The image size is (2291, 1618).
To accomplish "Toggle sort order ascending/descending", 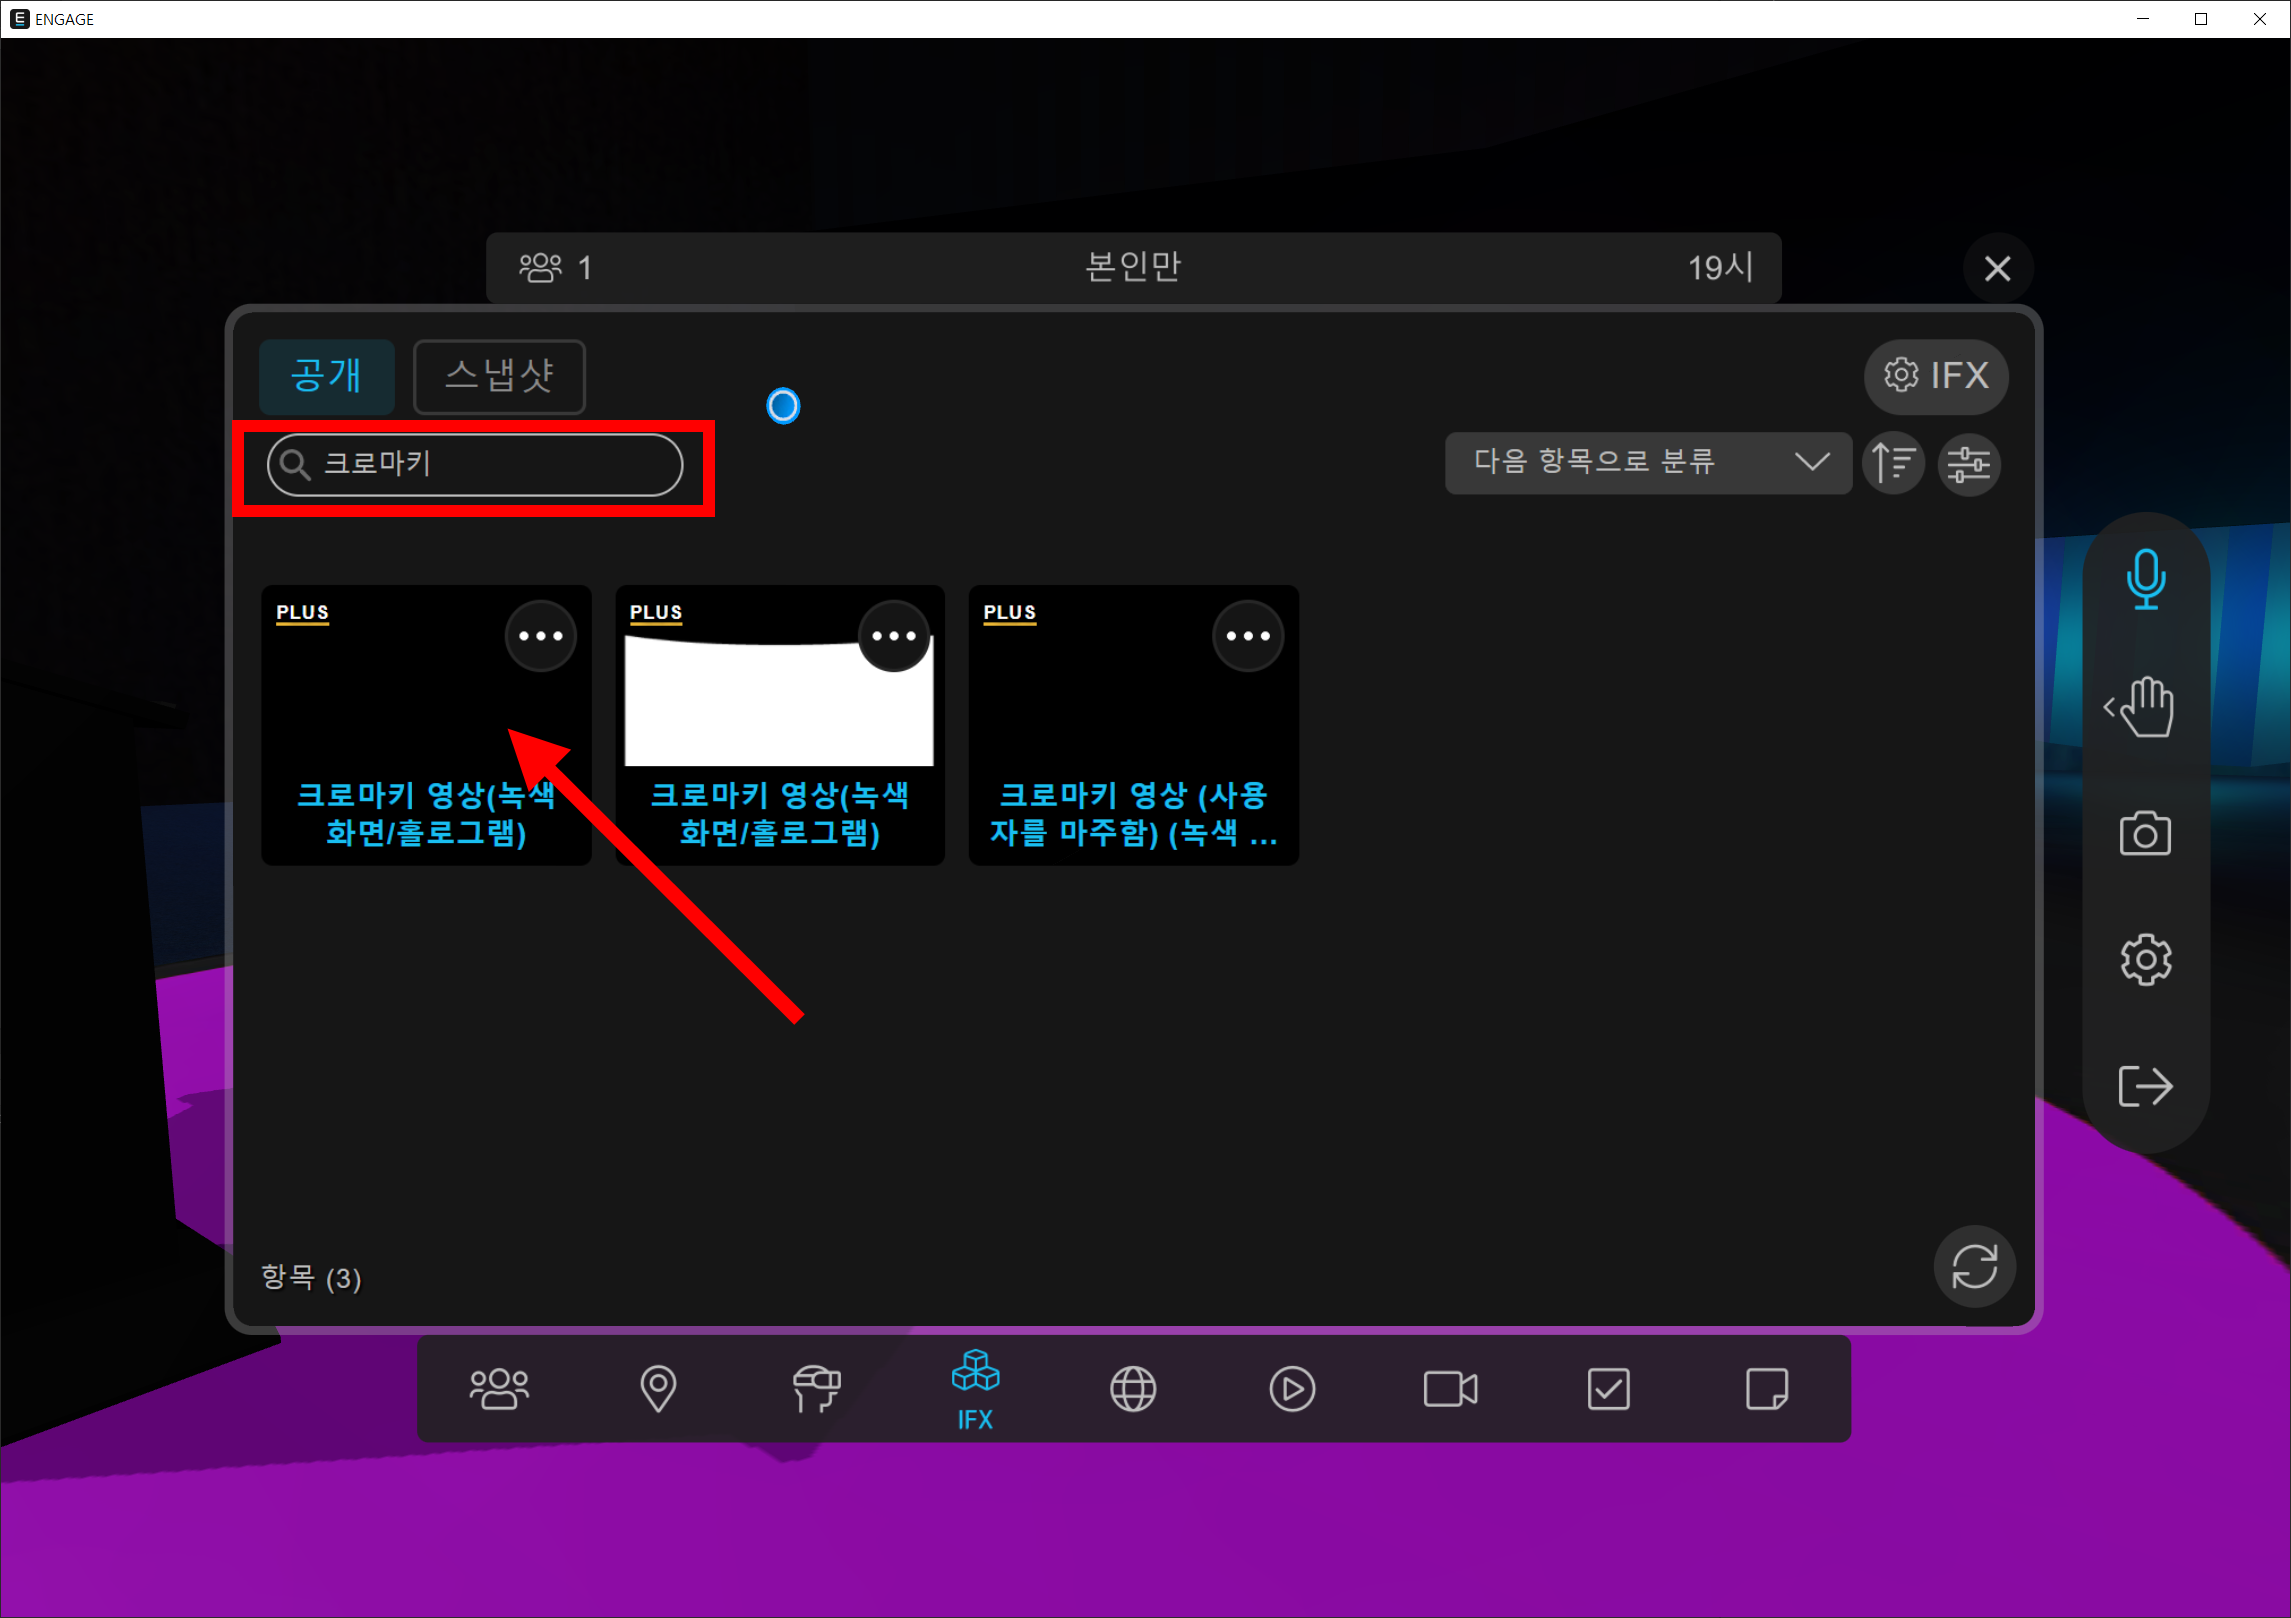I will [x=1893, y=463].
